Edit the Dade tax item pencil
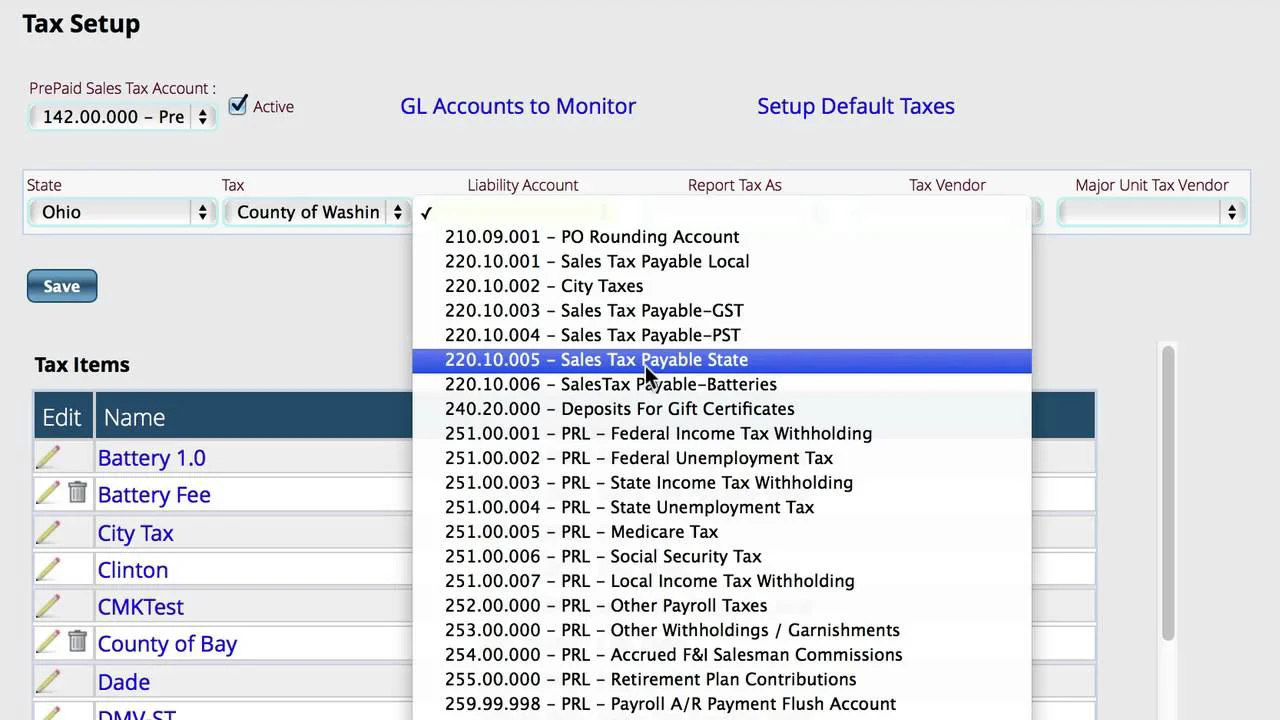This screenshot has width=1280, height=720. (48, 681)
